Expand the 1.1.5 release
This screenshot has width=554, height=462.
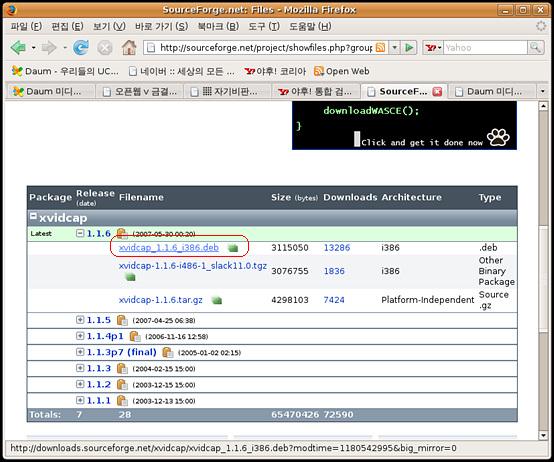pos(80,320)
